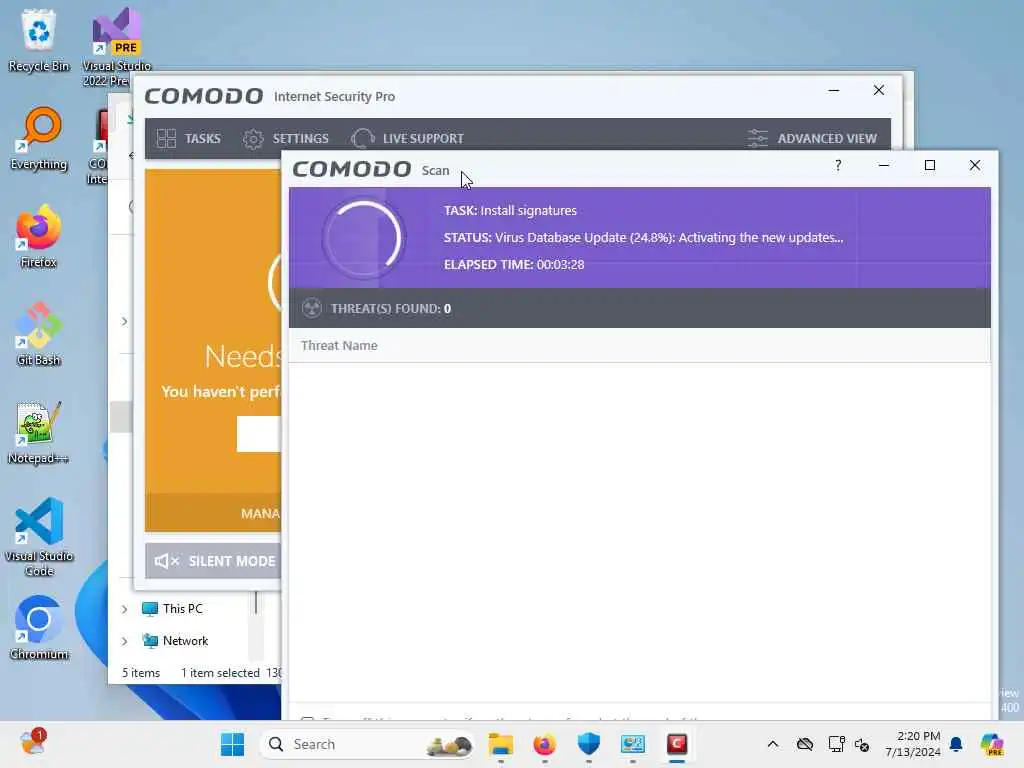Click the display device tray icon
This screenshot has width=1024, height=768.
tap(836, 744)
